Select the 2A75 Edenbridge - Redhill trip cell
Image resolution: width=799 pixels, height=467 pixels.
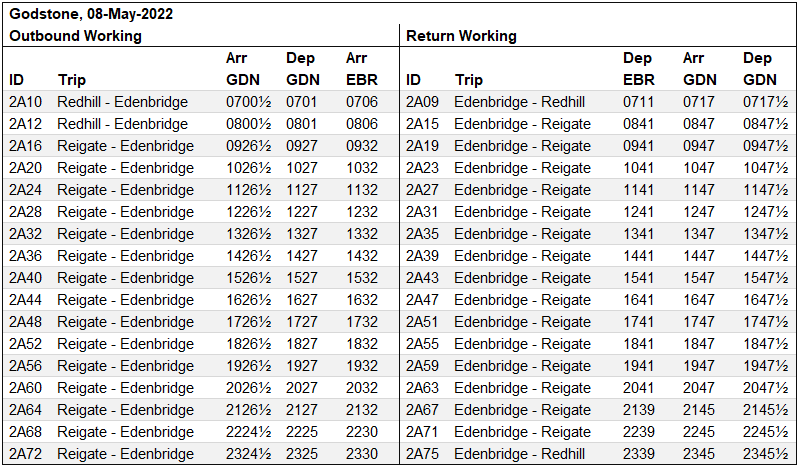519,454
